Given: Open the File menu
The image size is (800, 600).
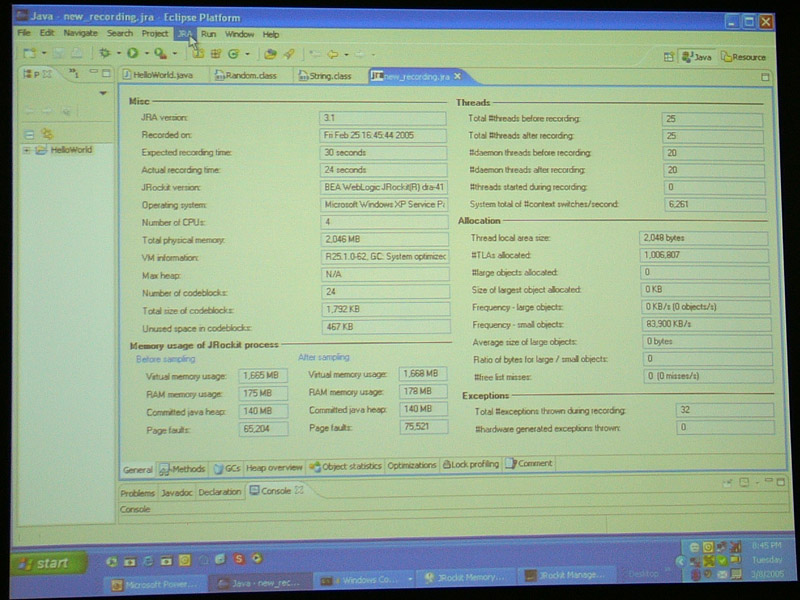Looking at the screenshot, I should [x=23, y=33].
